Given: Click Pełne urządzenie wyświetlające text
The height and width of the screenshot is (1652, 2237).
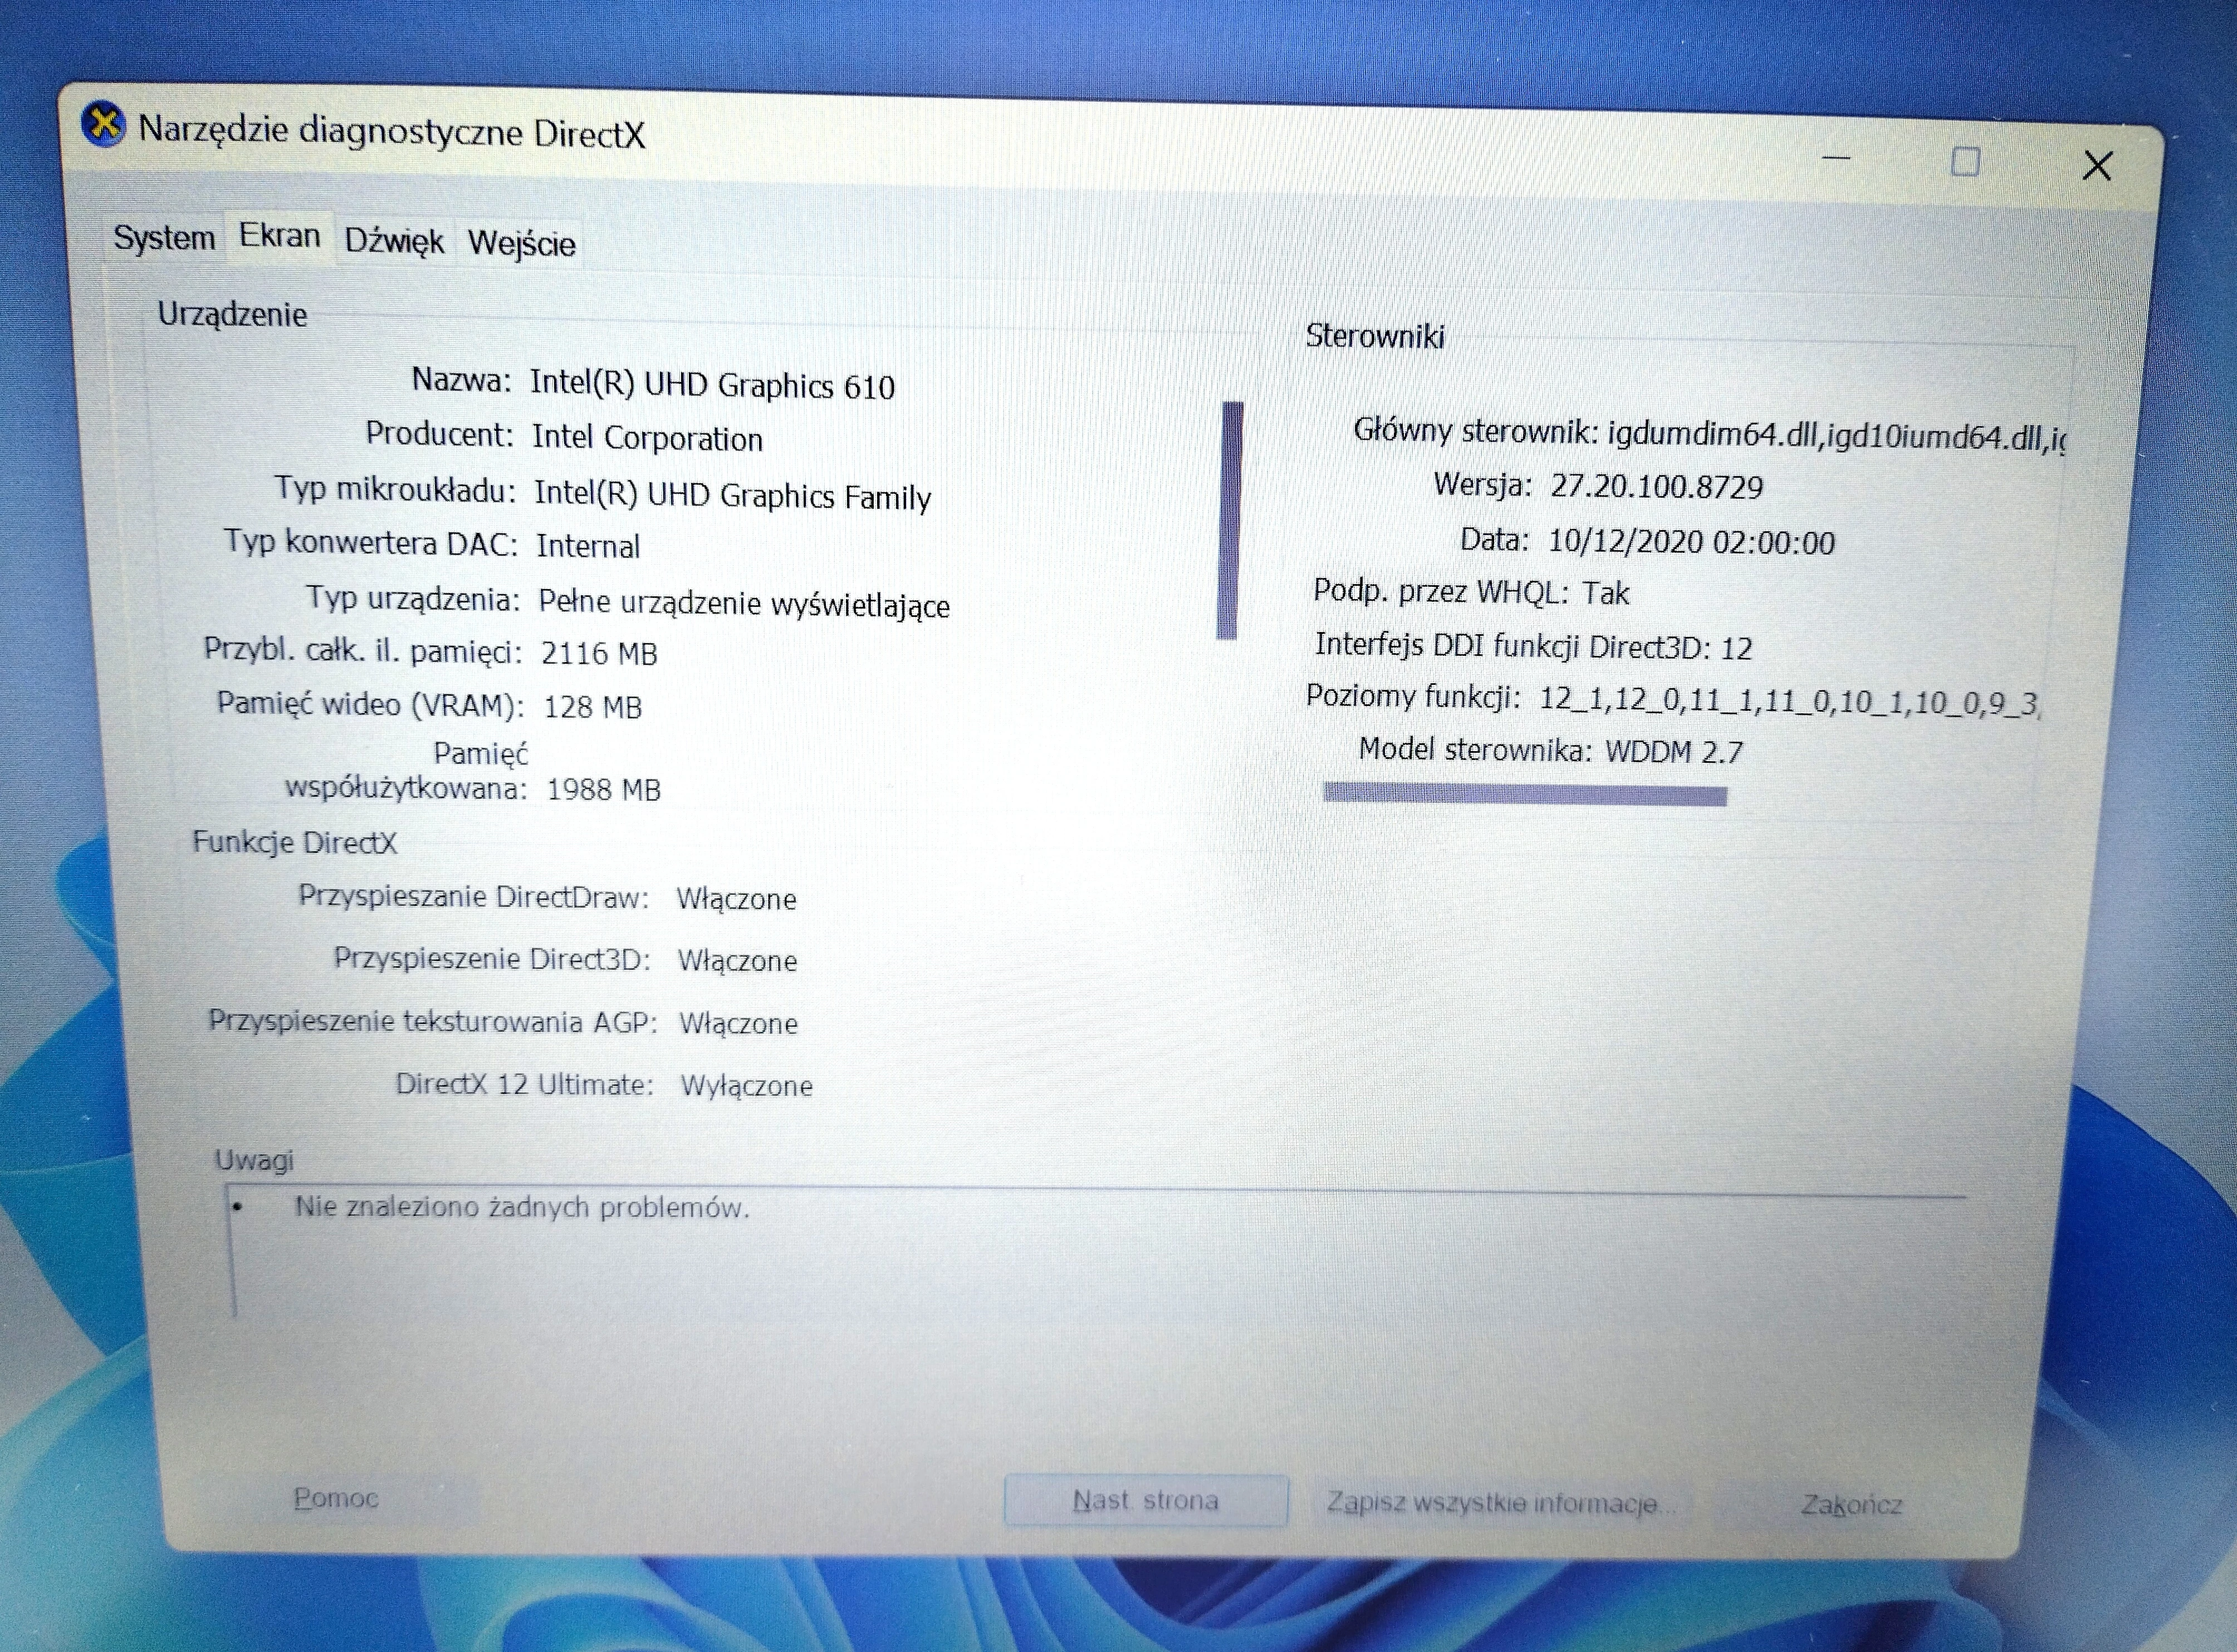Looking at the screenshot, I should click(744, 603).
